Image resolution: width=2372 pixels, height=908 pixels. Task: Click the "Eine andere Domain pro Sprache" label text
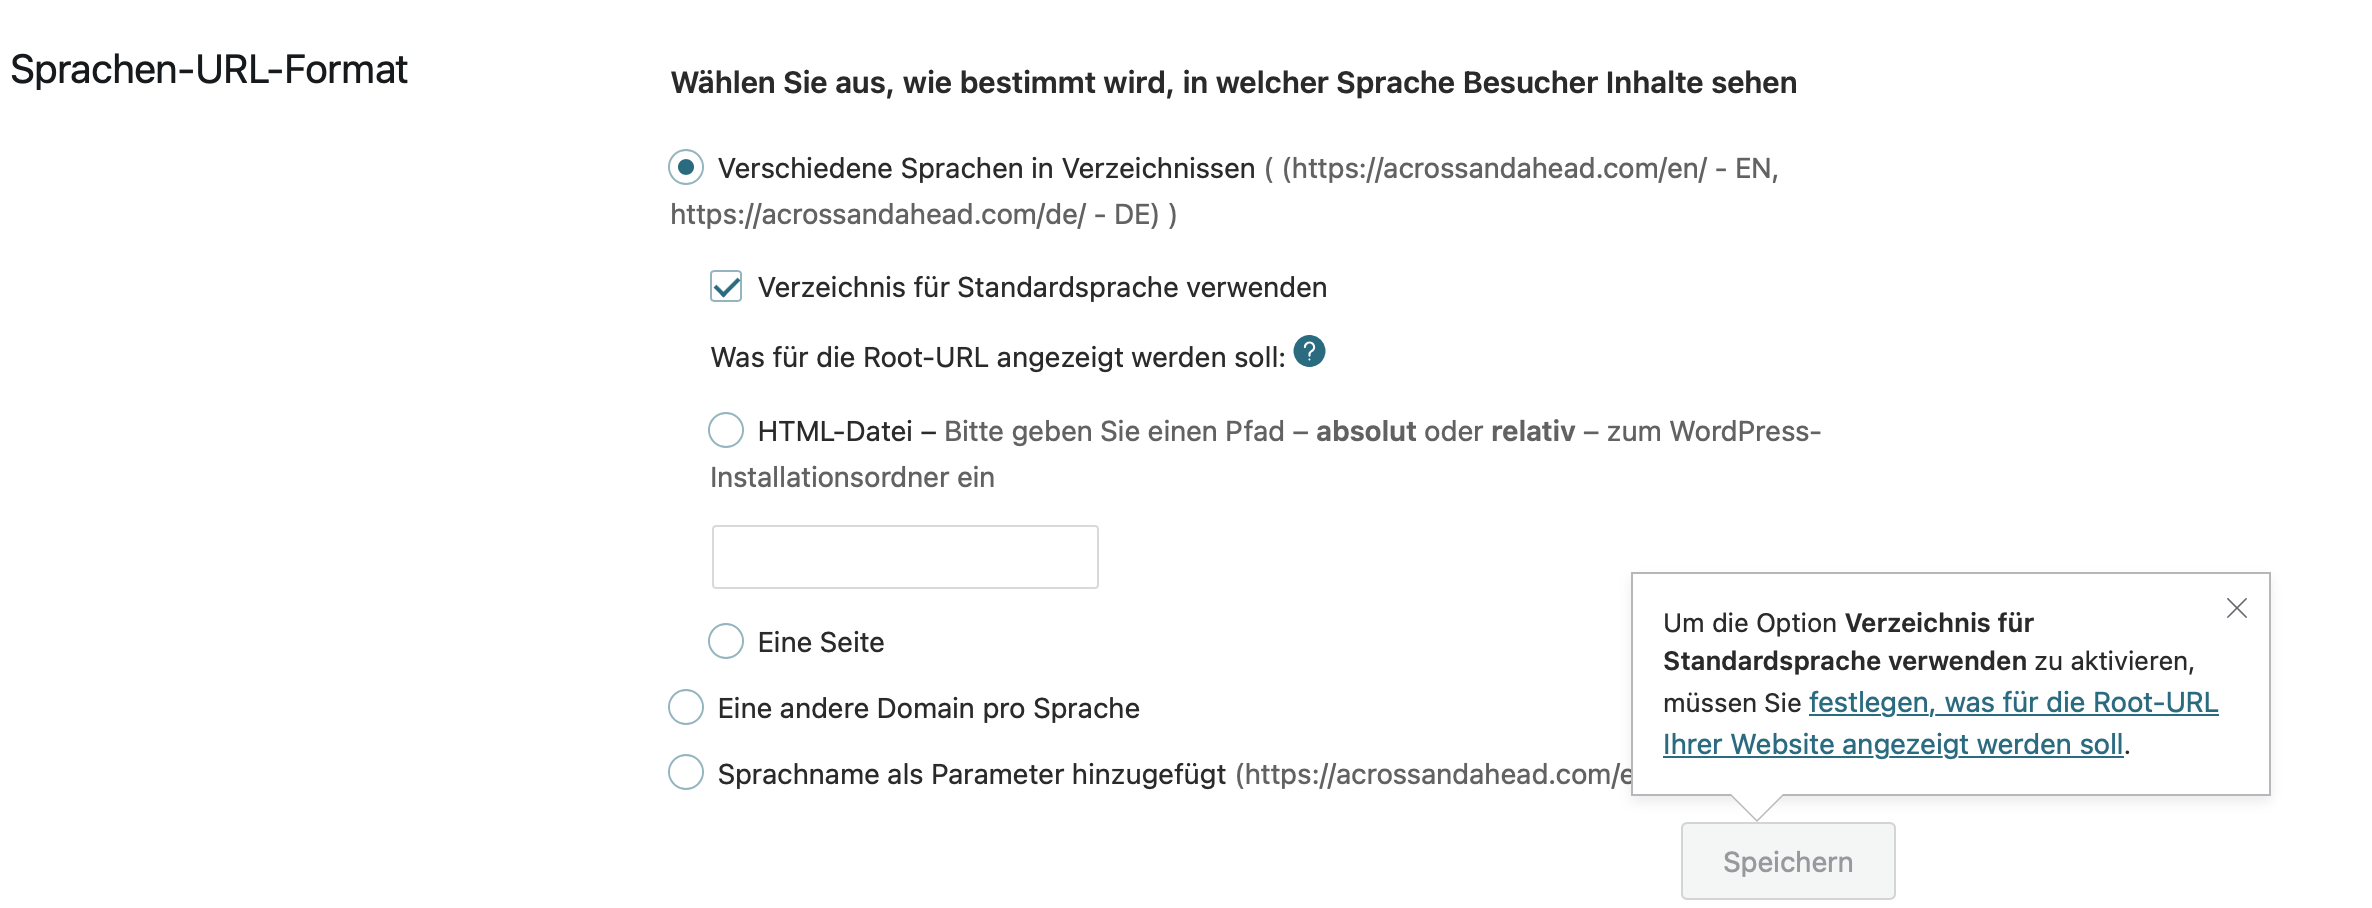tap(928, 708)
